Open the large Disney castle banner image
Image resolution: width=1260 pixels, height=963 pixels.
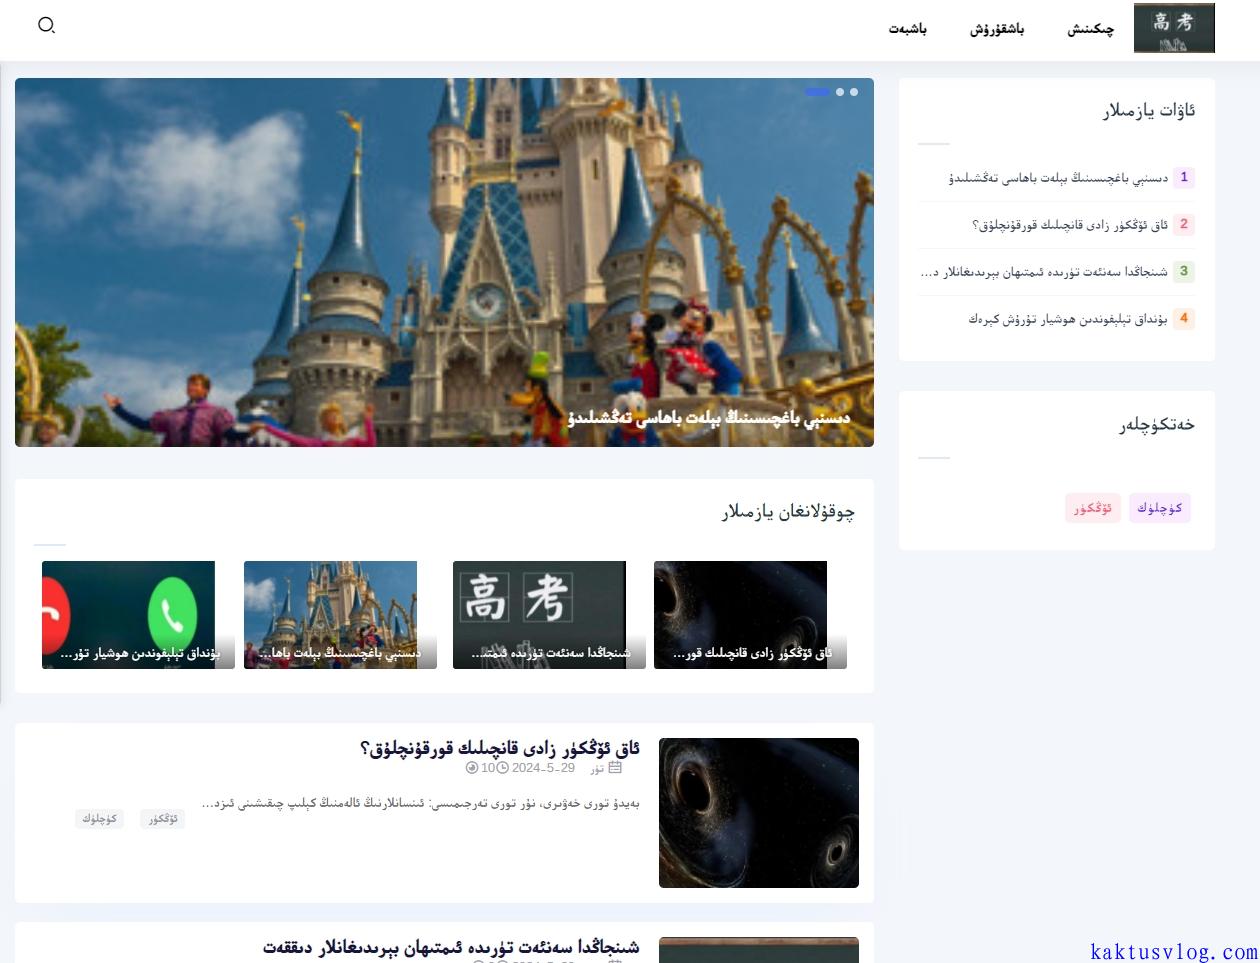click(444, 262)
